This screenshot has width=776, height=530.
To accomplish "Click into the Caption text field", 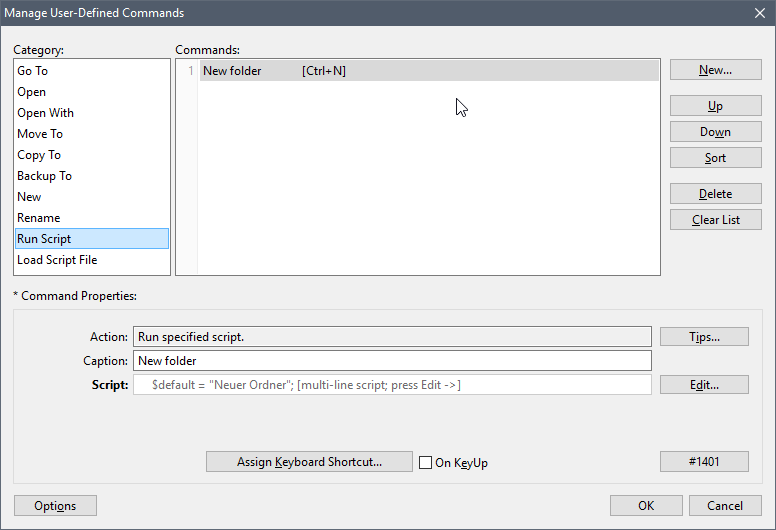I will [392, 361].
